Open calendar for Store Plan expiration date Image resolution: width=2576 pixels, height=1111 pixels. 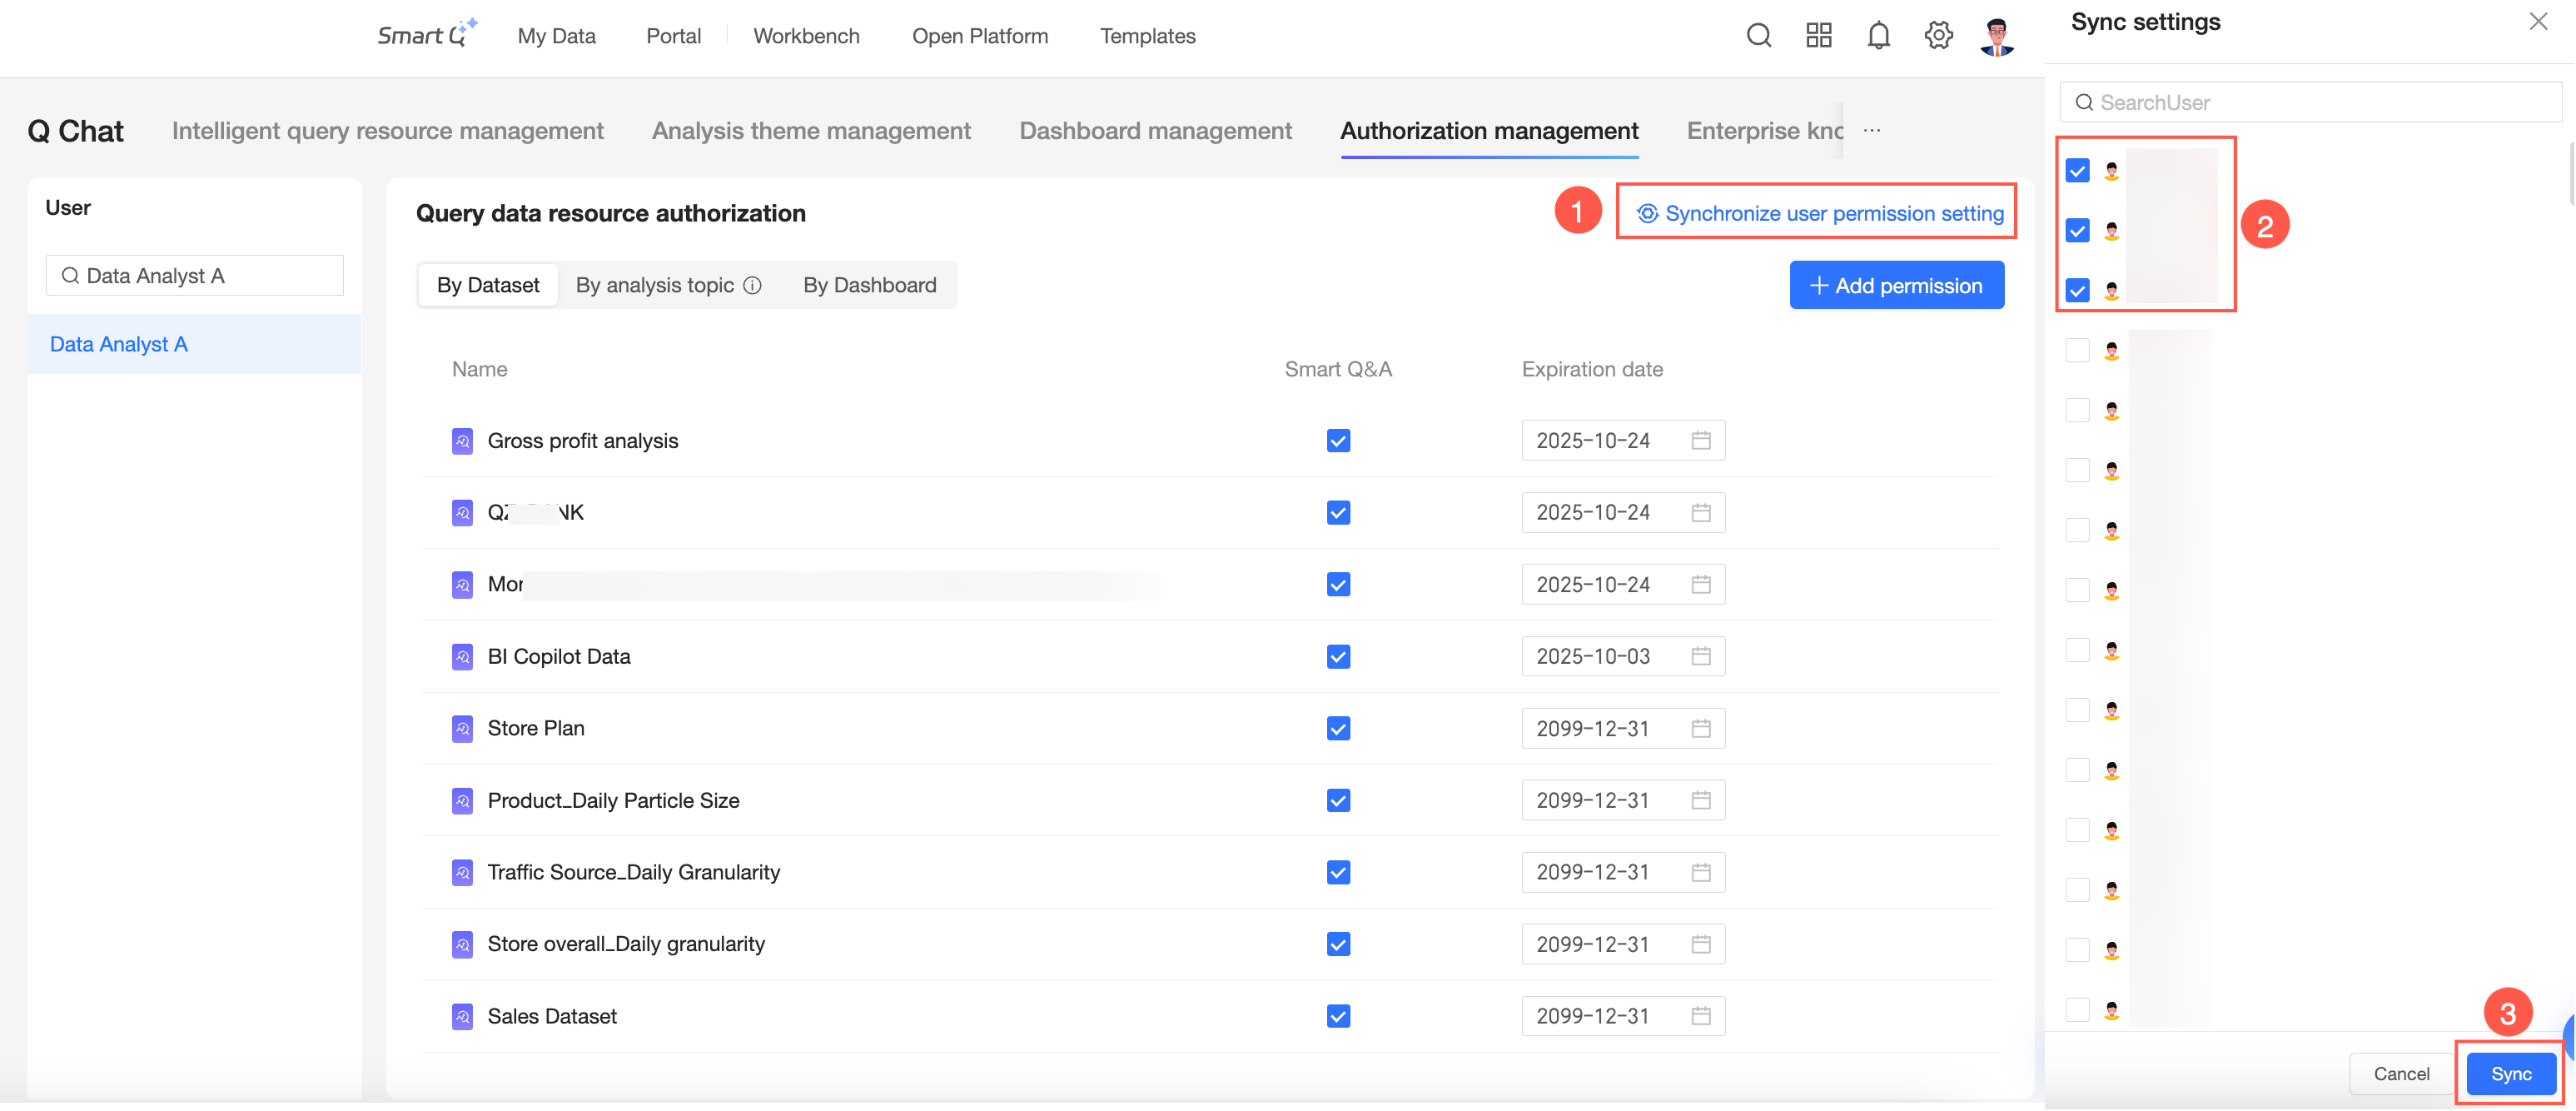click(1700, 729)
